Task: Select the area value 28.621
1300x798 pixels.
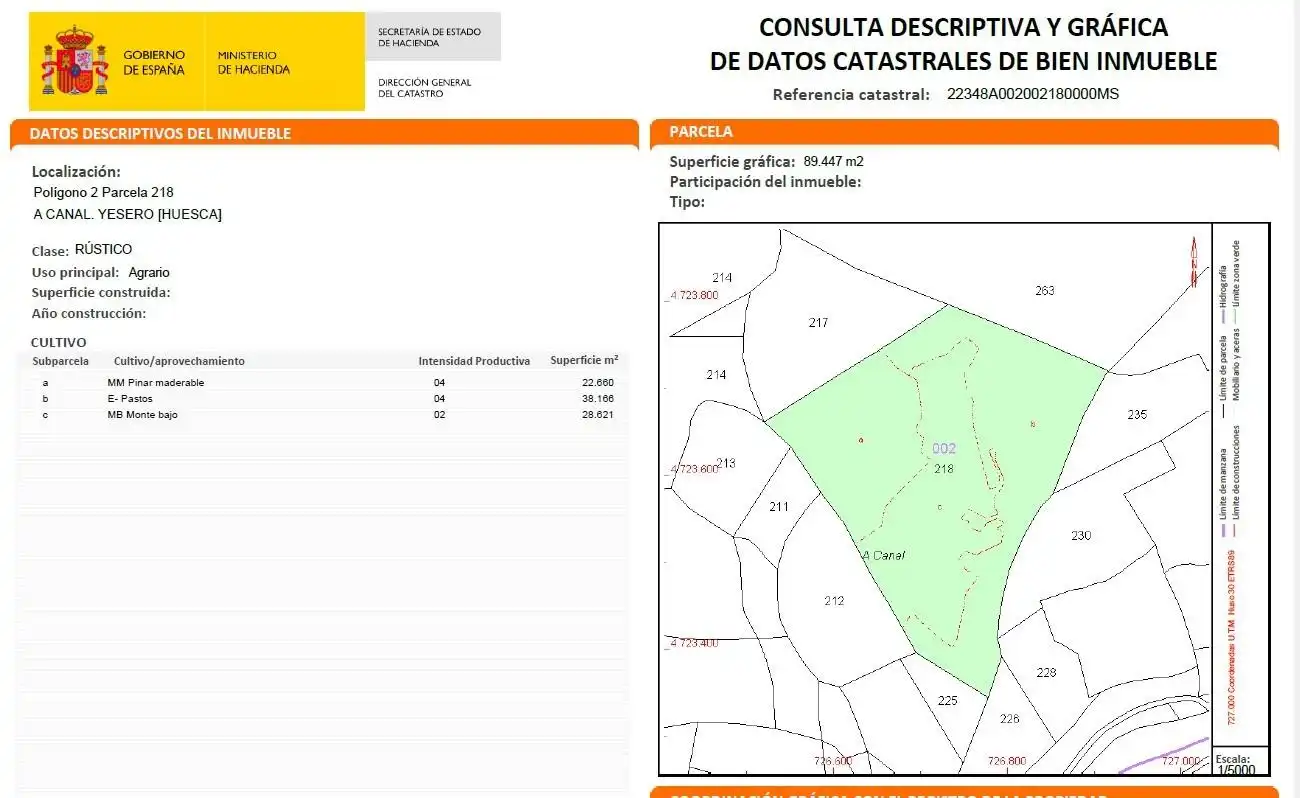Action: pos(598,415)
